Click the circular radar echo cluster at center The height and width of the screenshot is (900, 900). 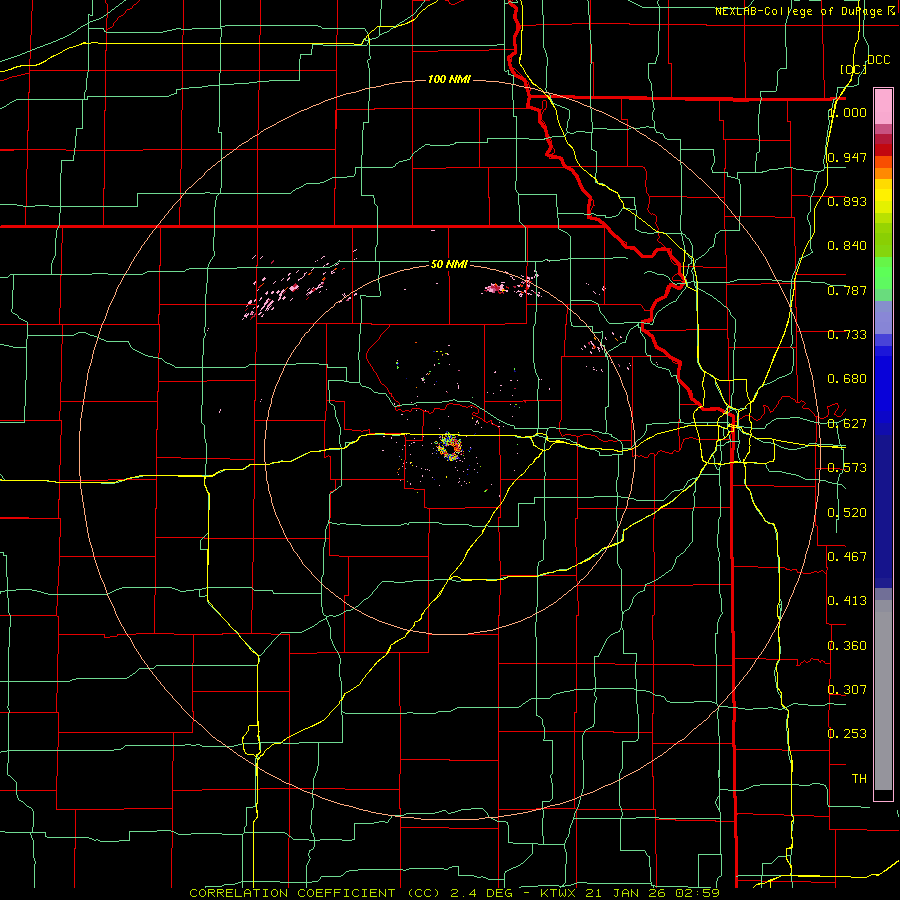(x=449, y=448)
